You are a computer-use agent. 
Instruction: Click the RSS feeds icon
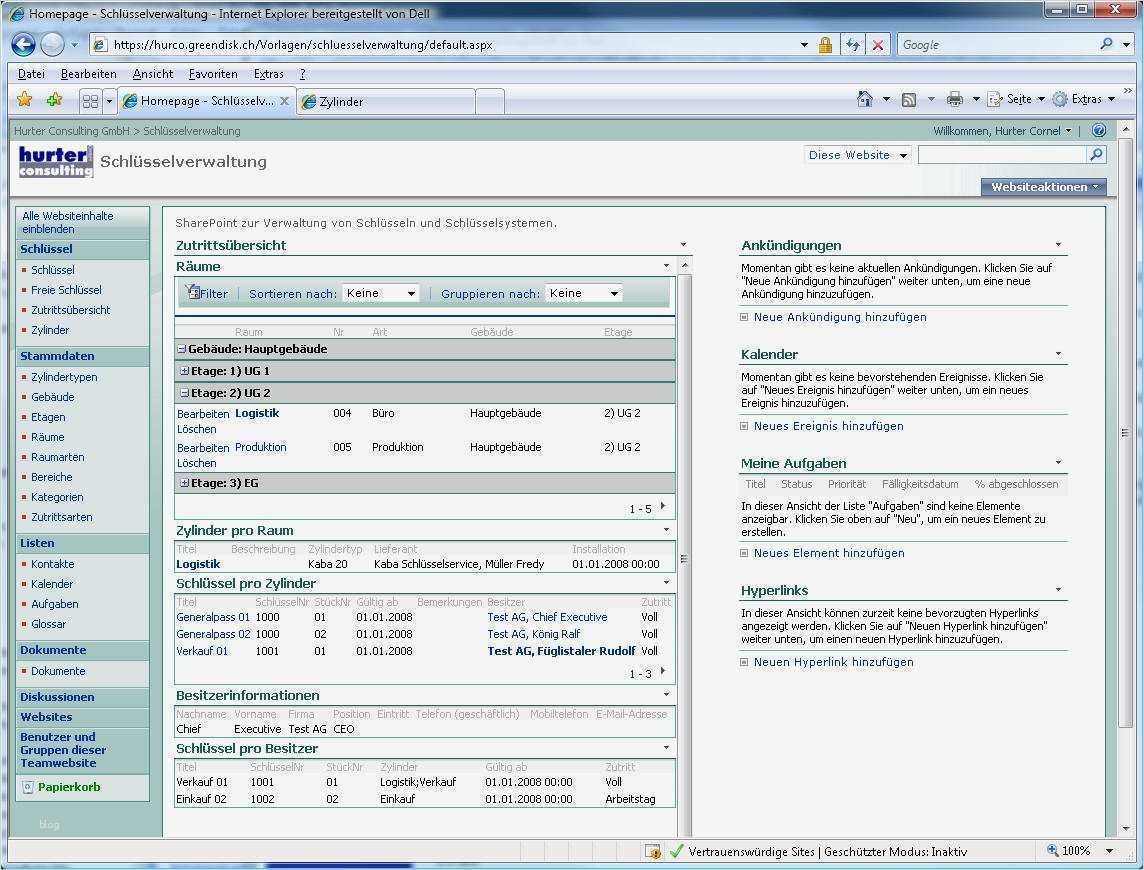click(909, 99)
